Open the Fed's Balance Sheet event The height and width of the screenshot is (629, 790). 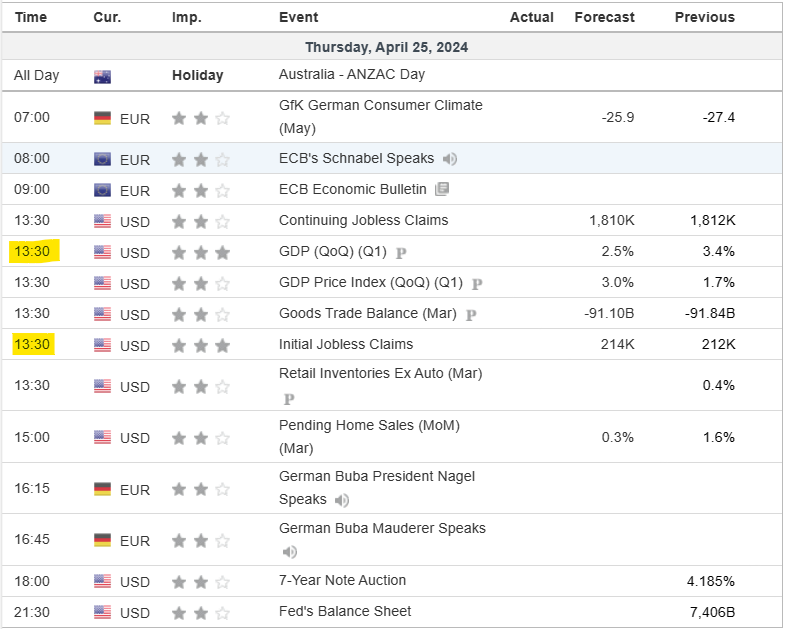(345, 612)
